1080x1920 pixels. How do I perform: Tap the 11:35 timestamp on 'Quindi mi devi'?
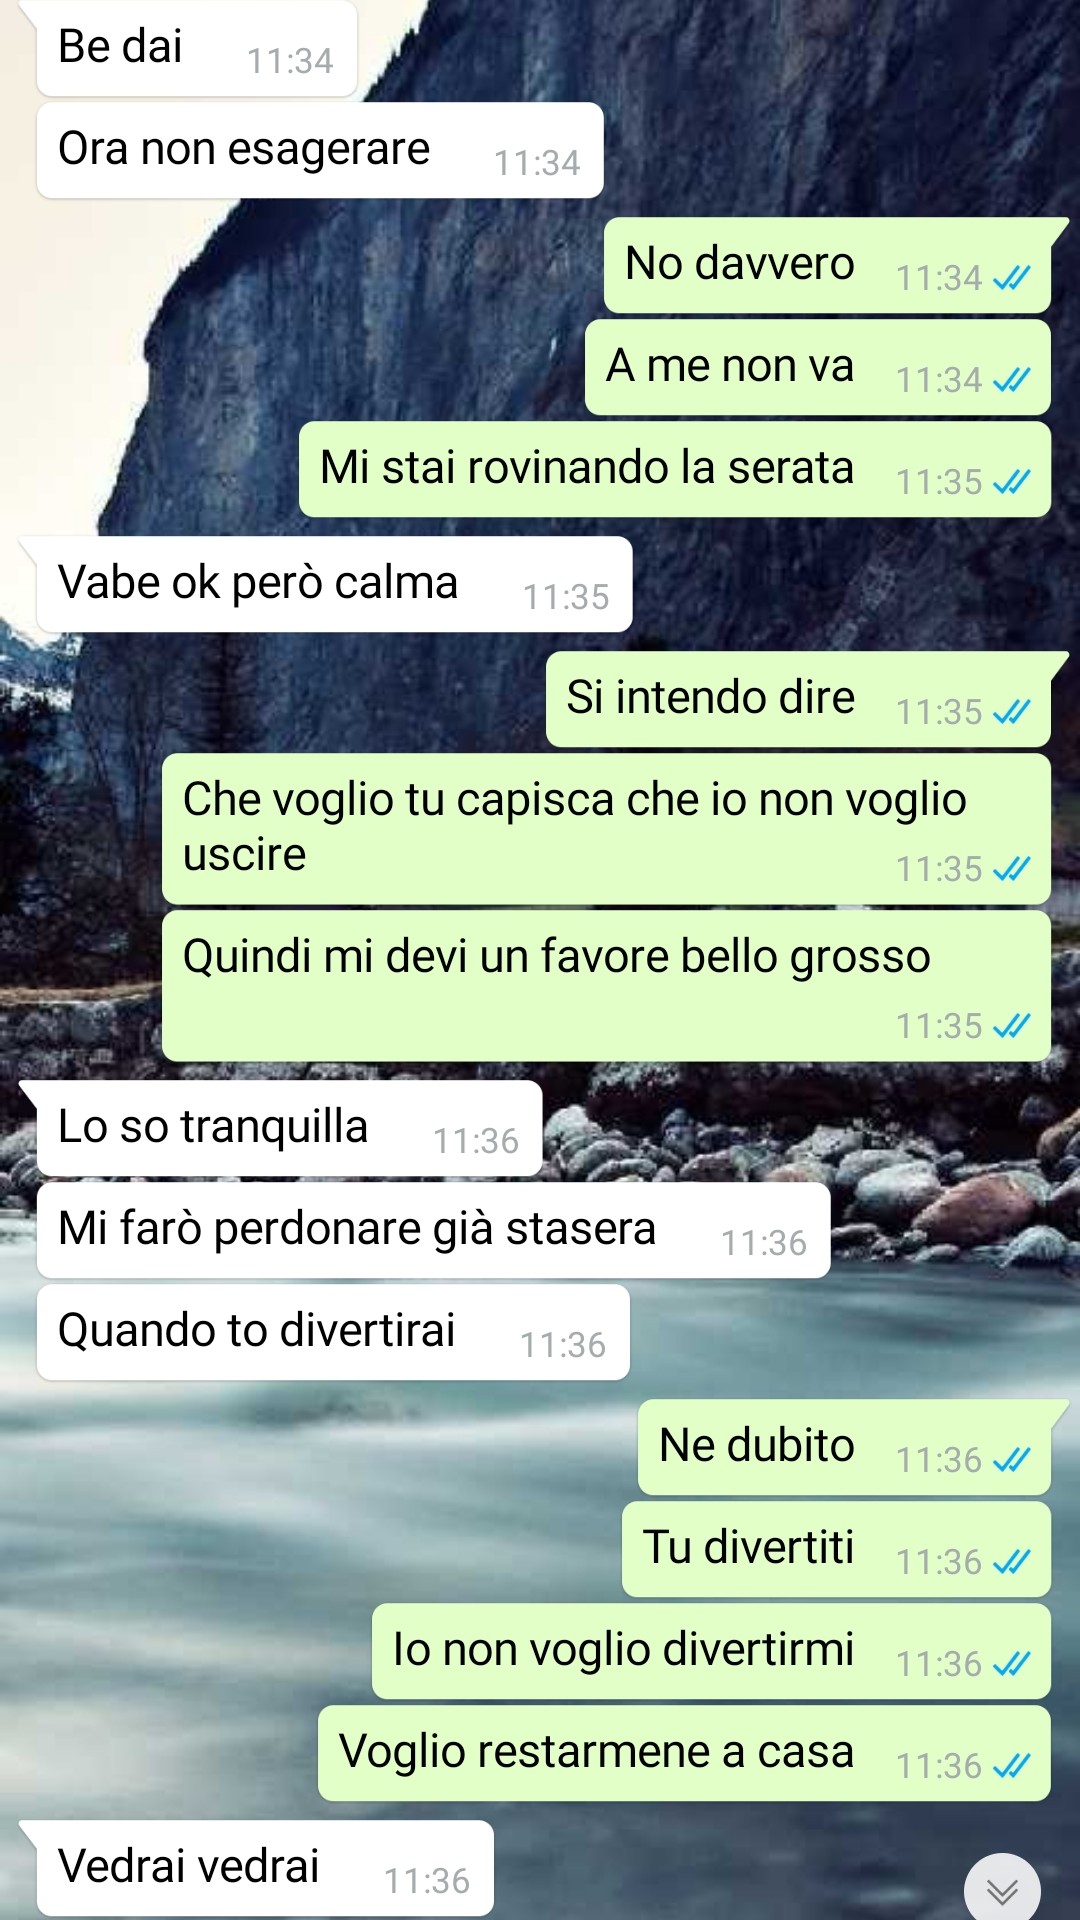coord(939,1026)
